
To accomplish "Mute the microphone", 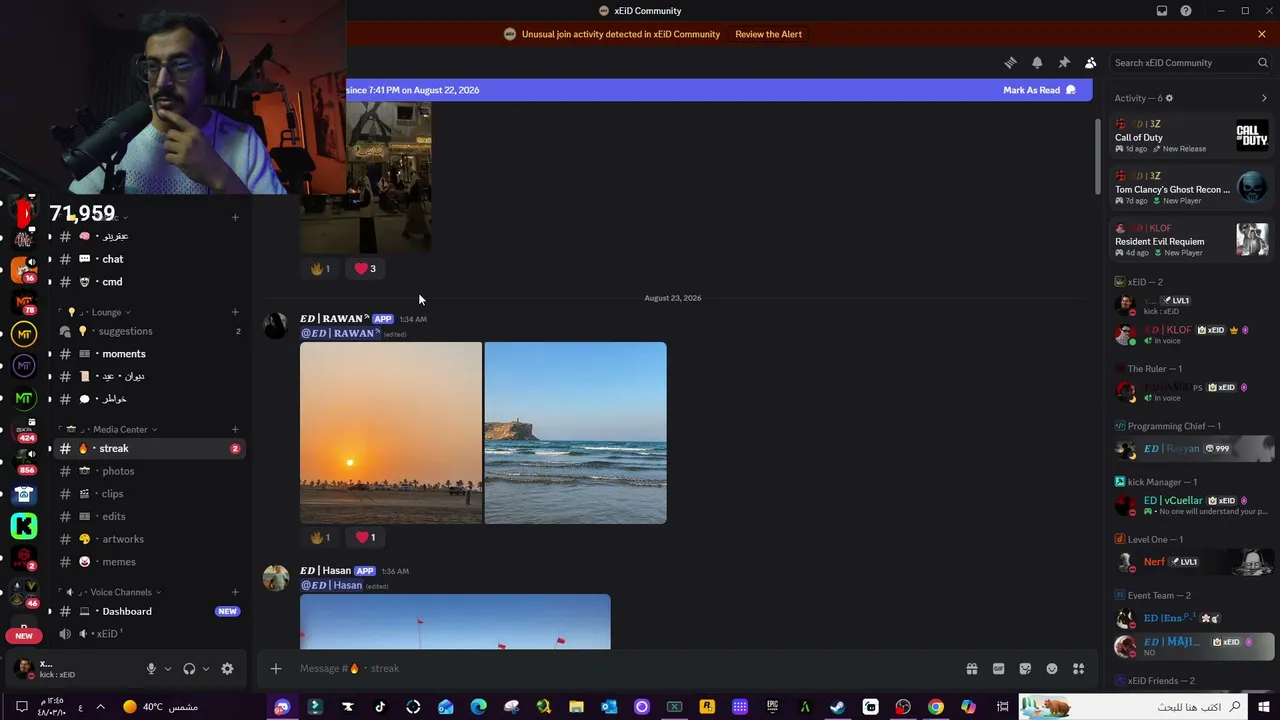I will pos(152,669).
